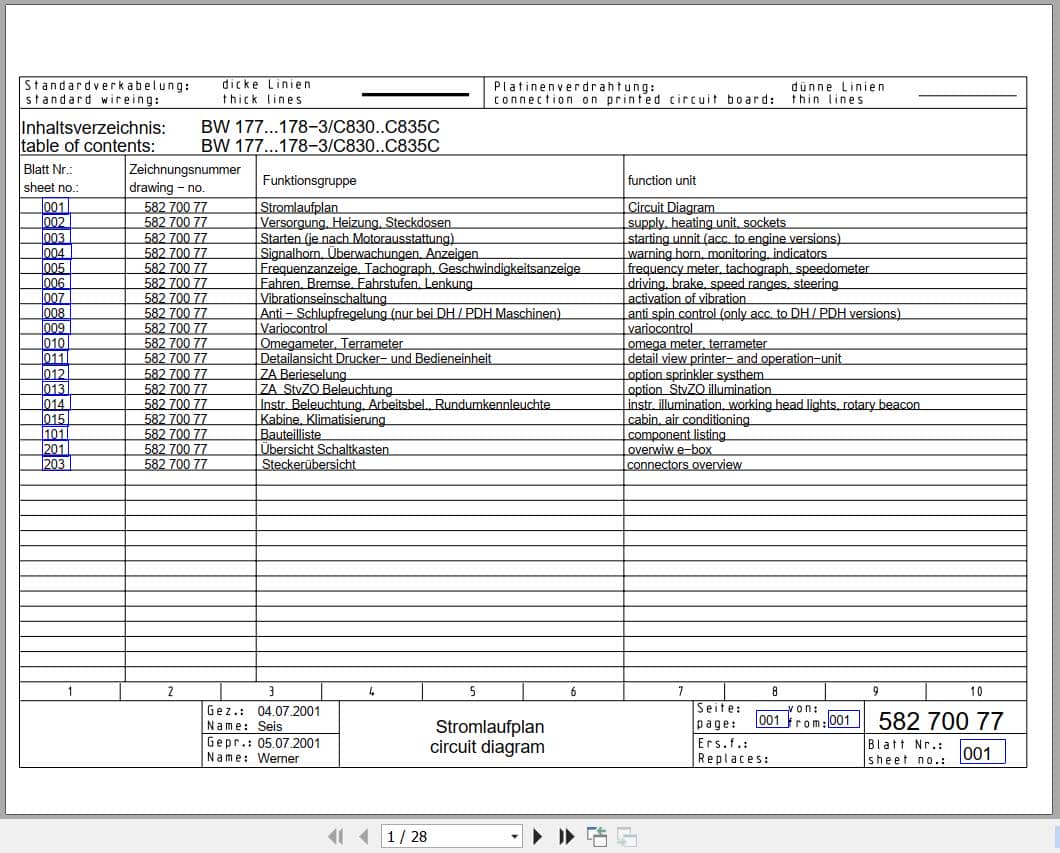Open sheet link 004 Signalhorn
This screenshot has height=853, width=1060.
(x=56, y=253)
